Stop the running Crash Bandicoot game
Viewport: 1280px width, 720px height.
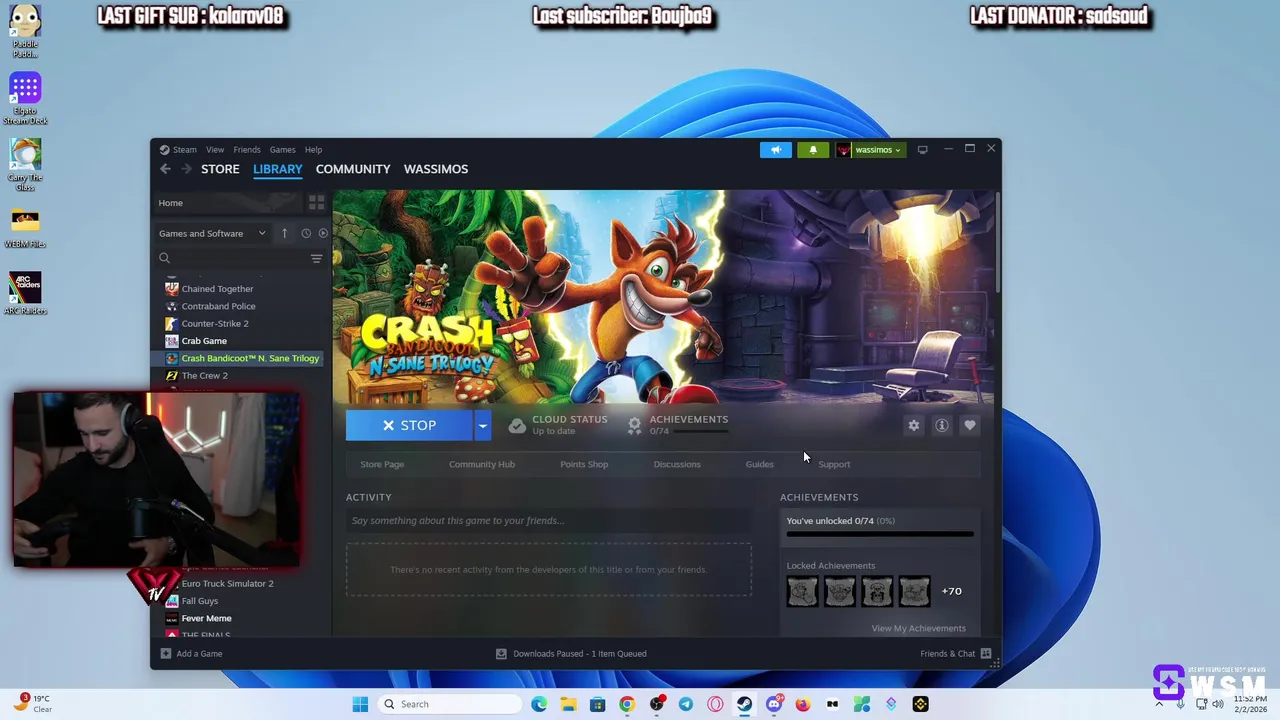coord(409,426)
